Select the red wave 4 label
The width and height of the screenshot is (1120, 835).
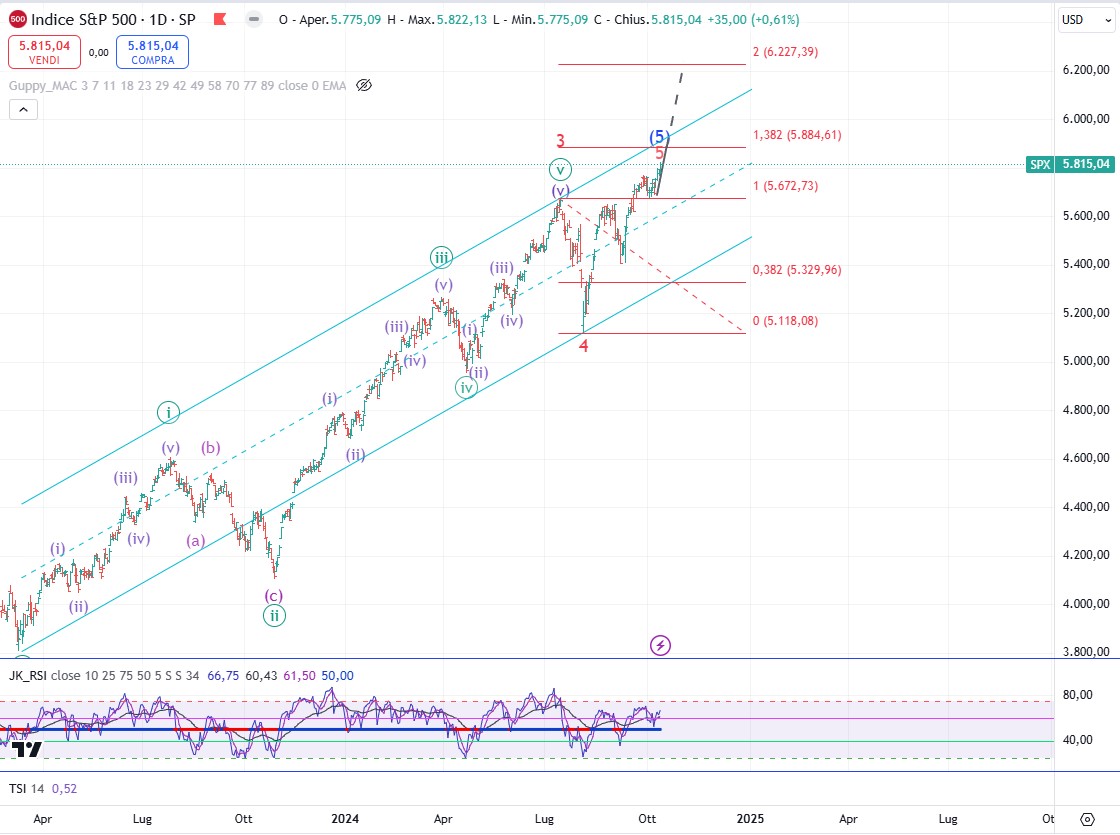584,346
